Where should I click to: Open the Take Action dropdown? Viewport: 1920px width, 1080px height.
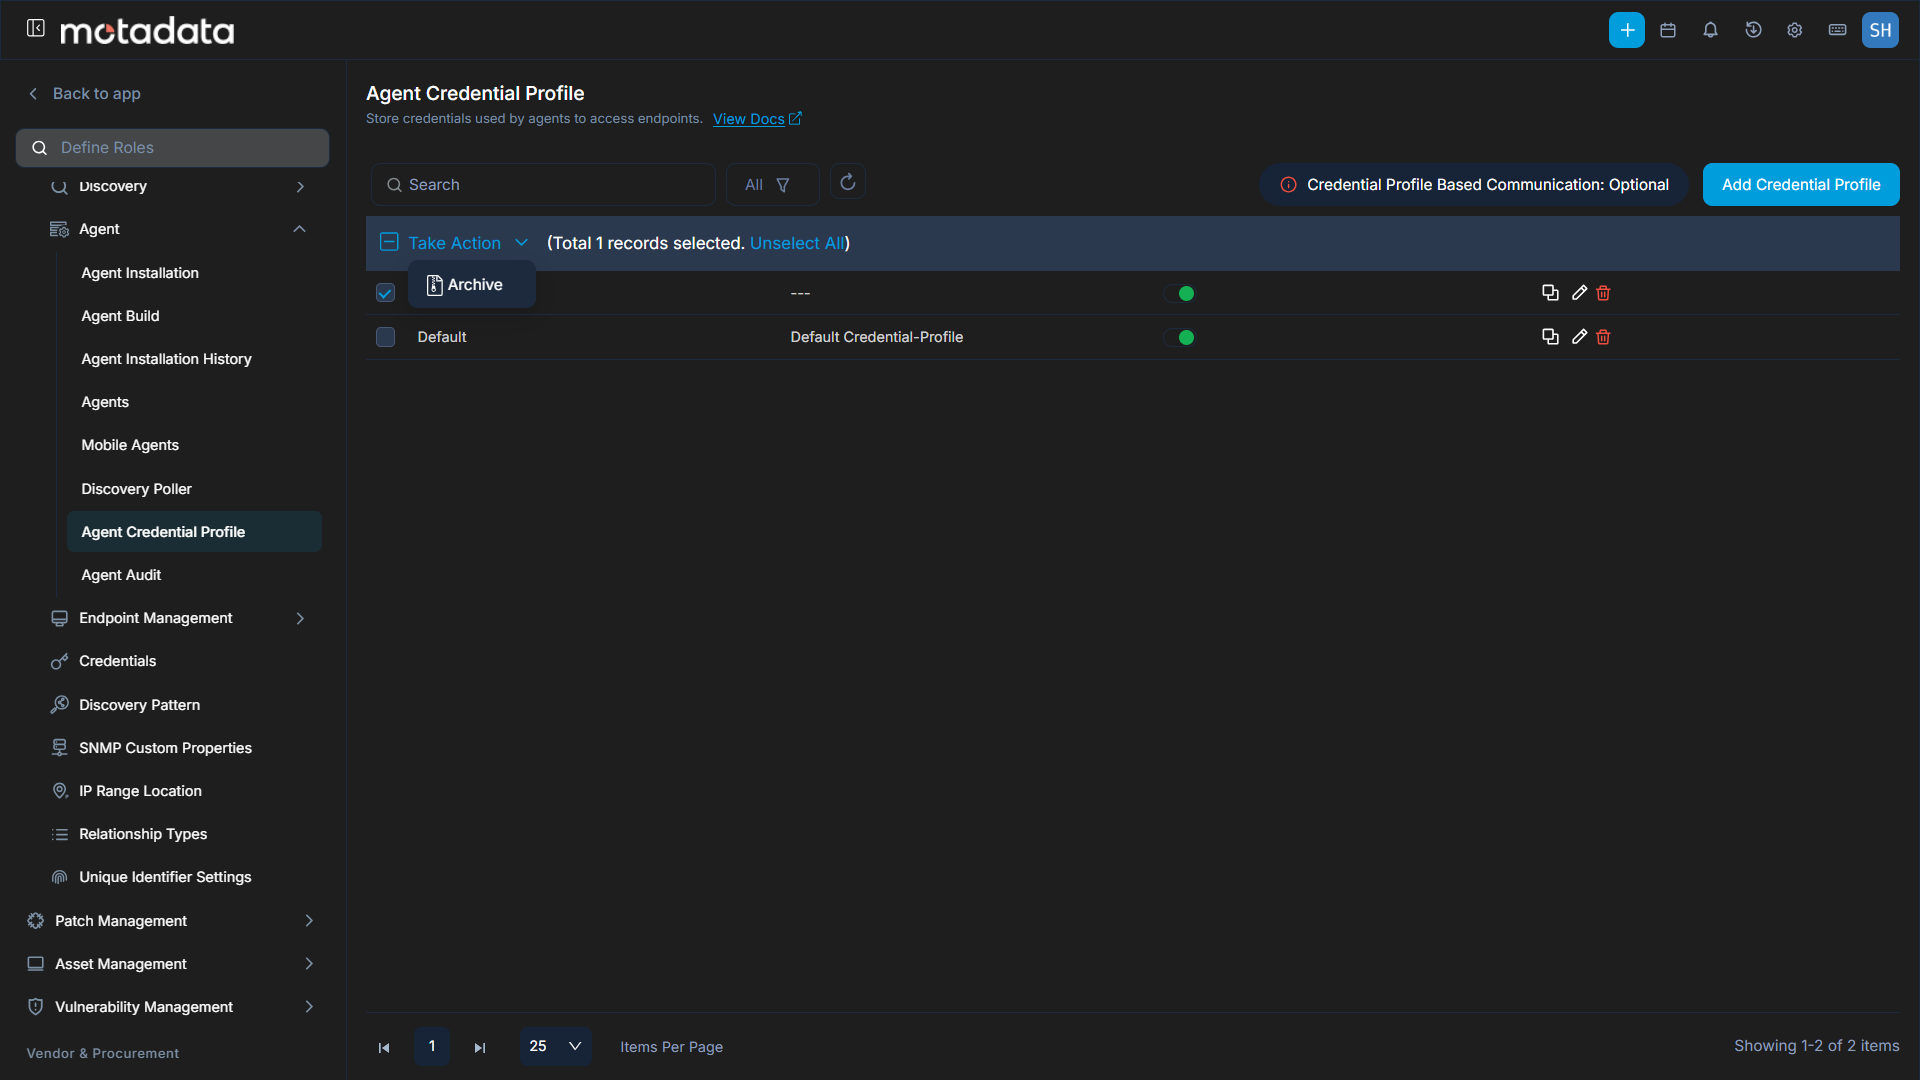coord(467,243)
